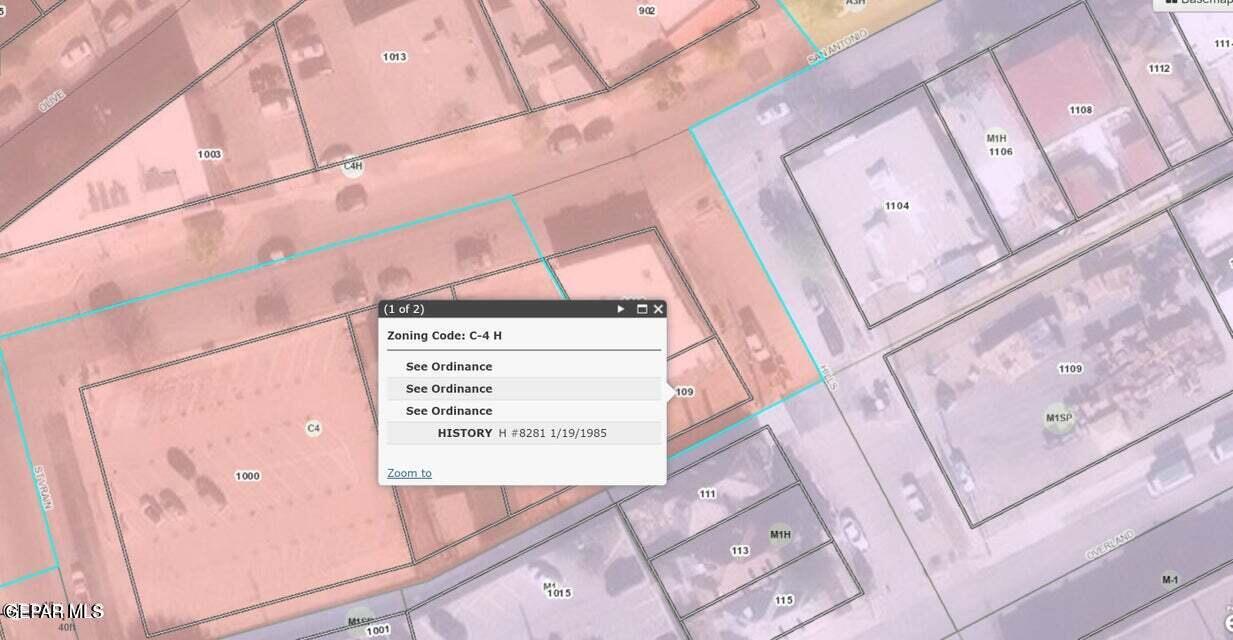This screenshot has height=640, width=1233.
Task: Click the '(1 of 2)' popup counter
Action: [404, 309]
